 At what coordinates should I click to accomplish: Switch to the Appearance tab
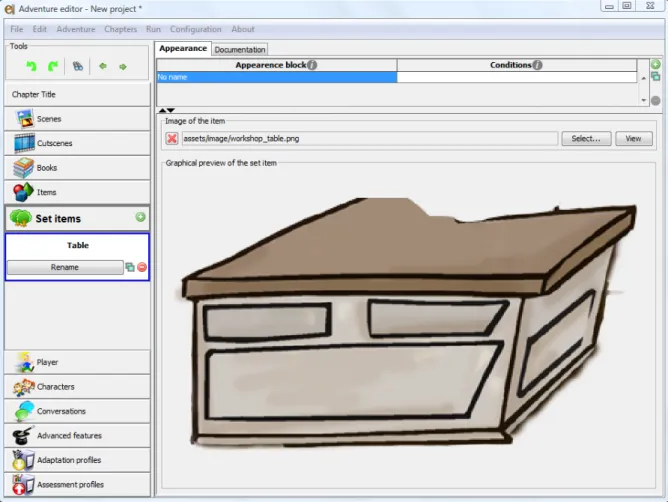[x=183, y=49]
